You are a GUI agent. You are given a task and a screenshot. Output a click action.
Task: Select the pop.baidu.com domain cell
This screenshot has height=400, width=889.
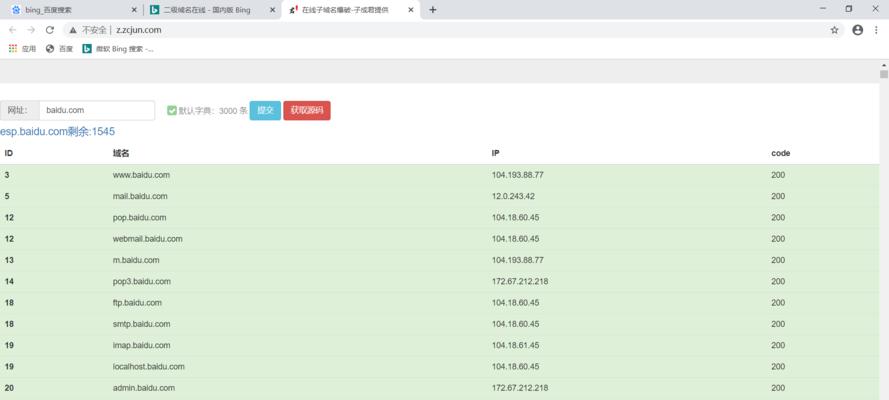click(x=139, y=218)
